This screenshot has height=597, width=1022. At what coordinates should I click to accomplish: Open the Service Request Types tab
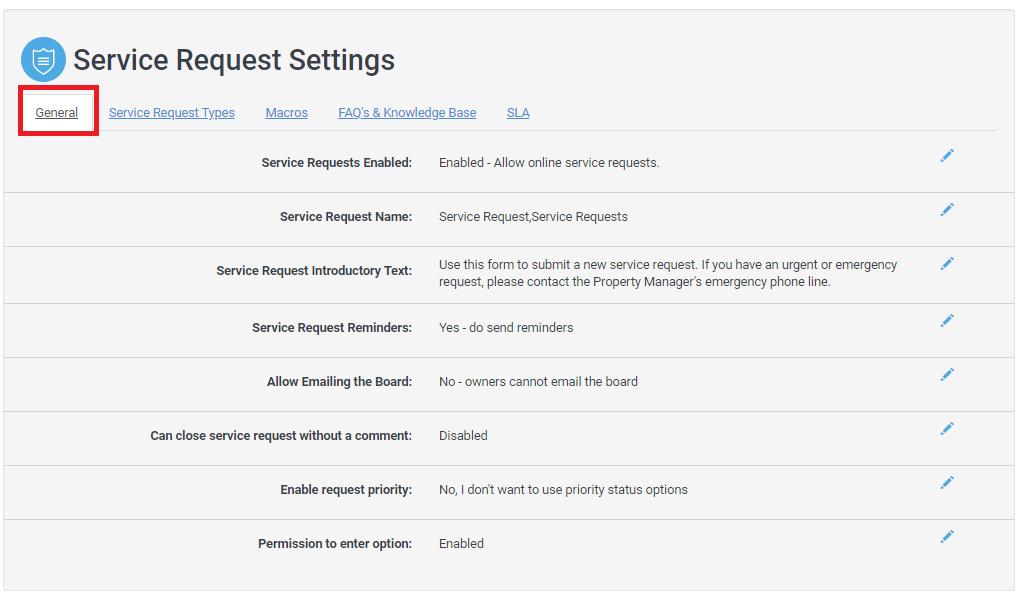(172, 113)
